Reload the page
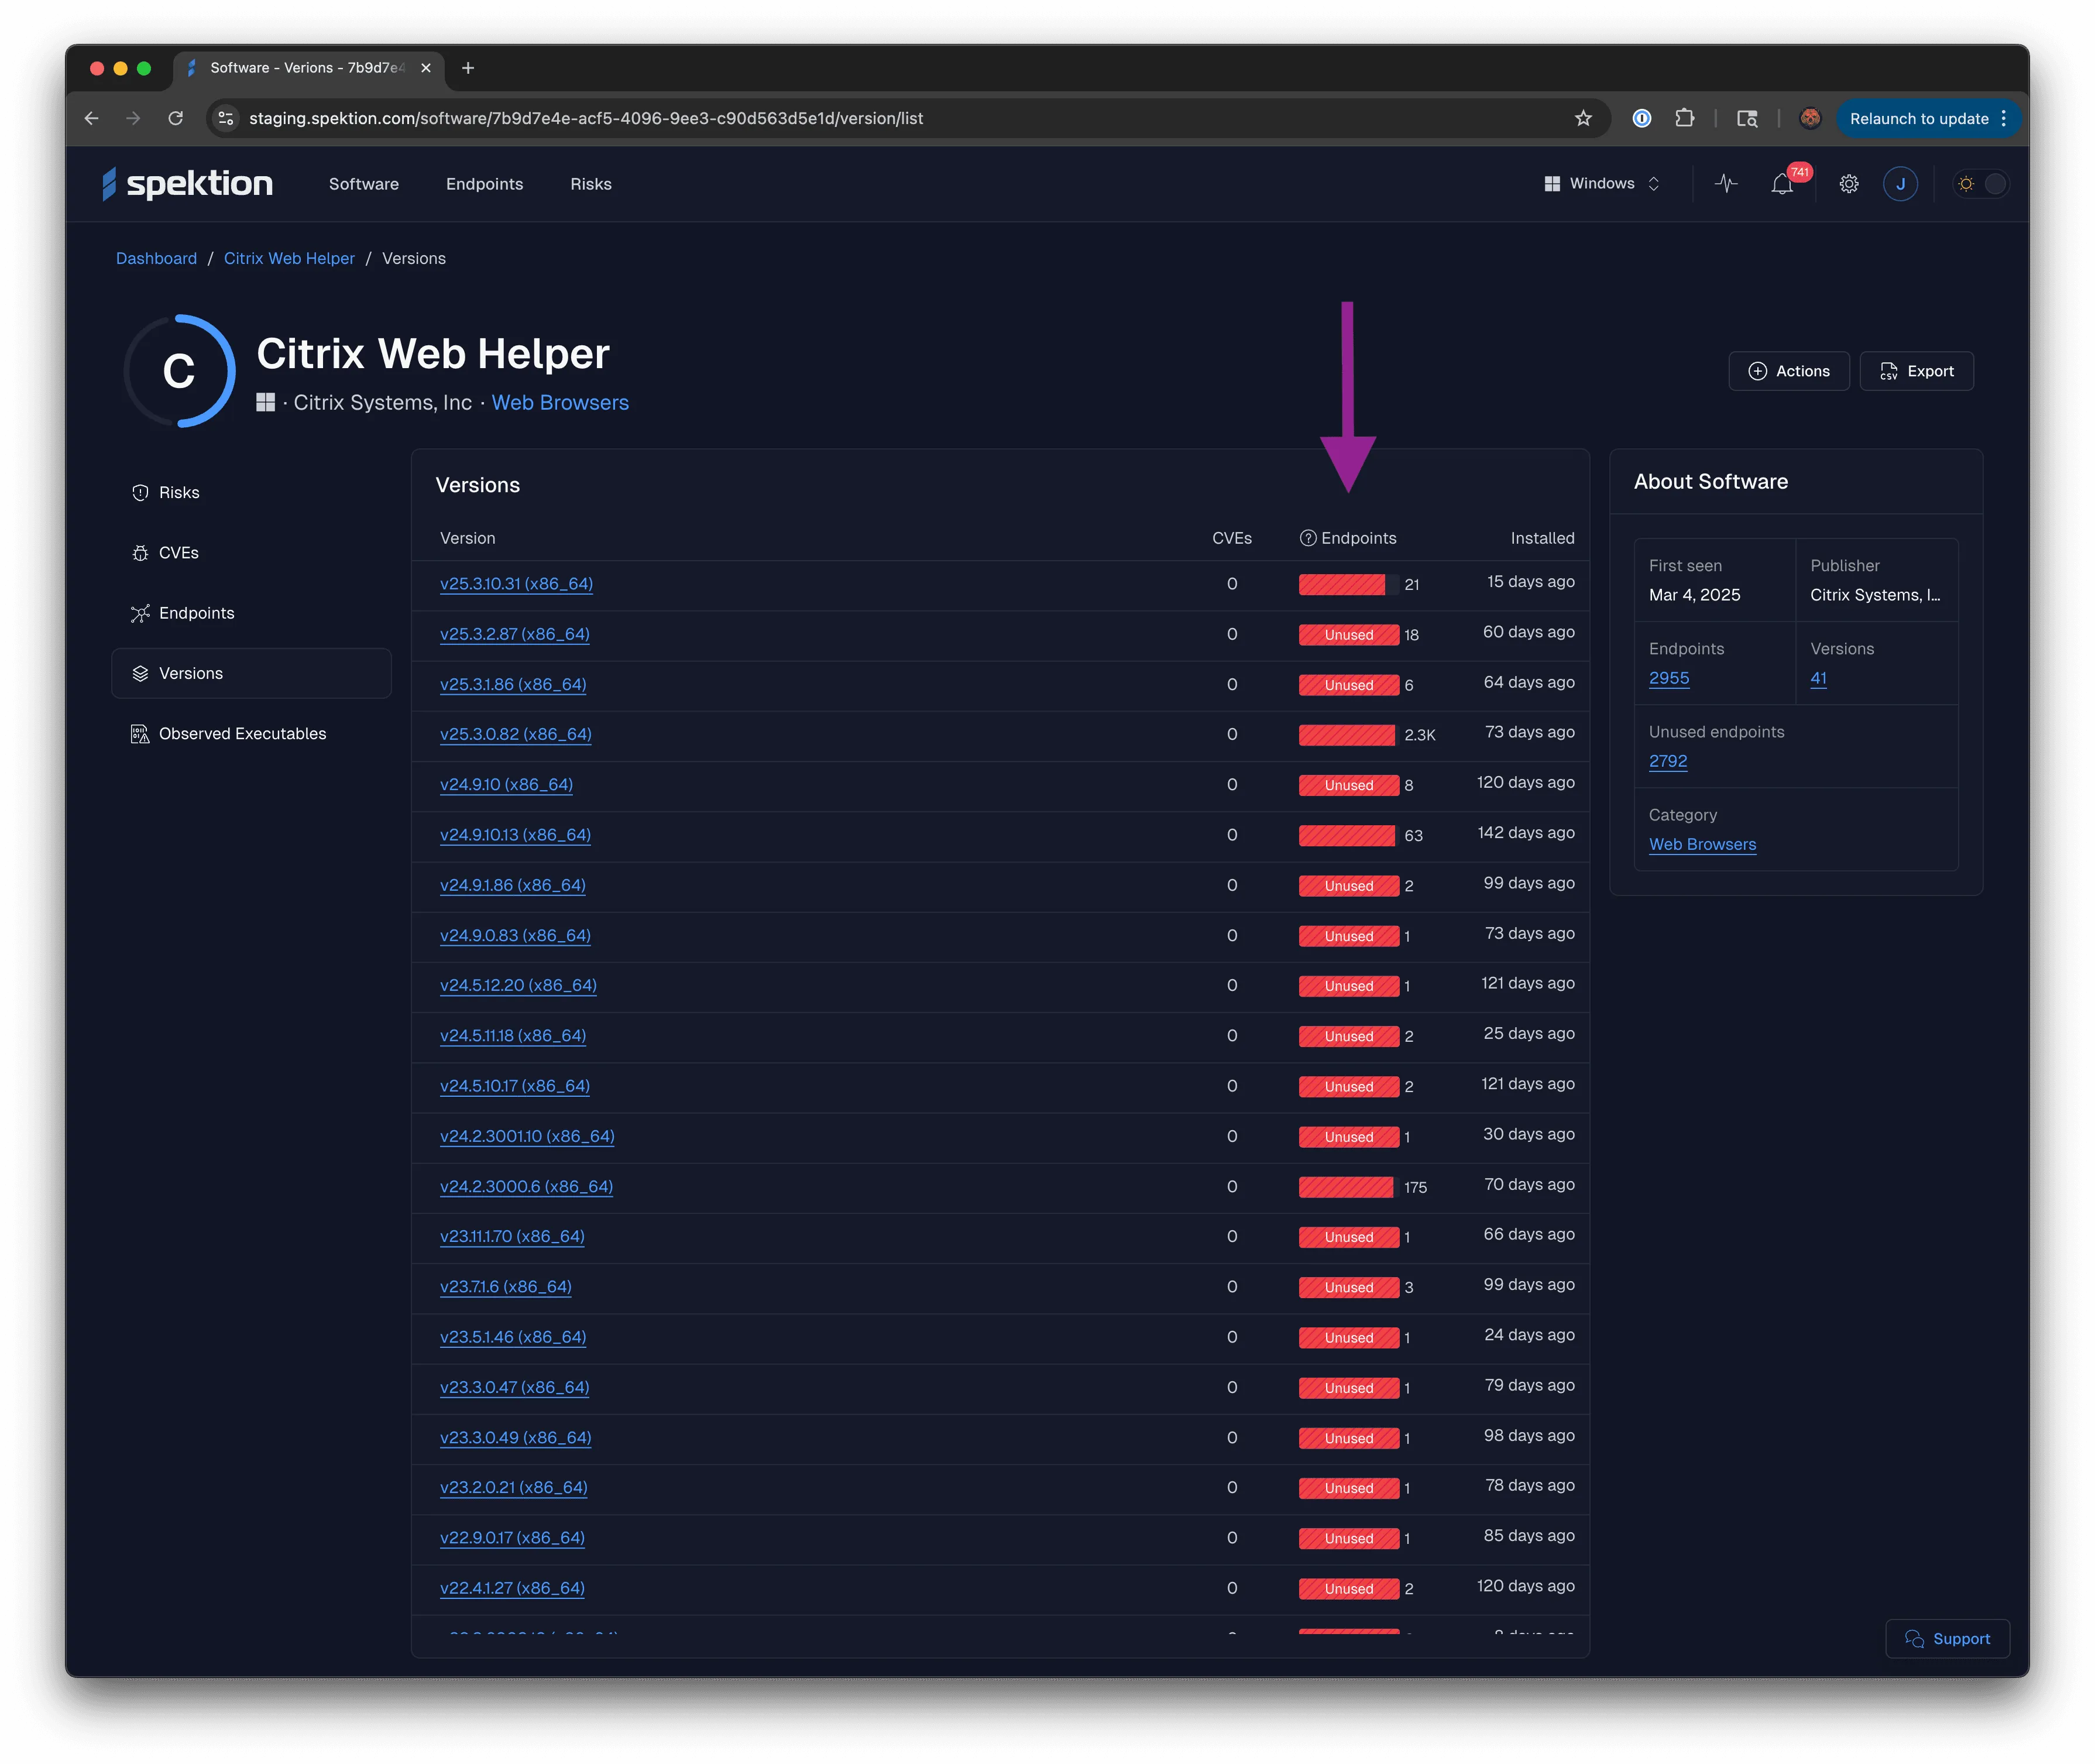This screenshot has height=1764, width=2095. pos(176,118)
